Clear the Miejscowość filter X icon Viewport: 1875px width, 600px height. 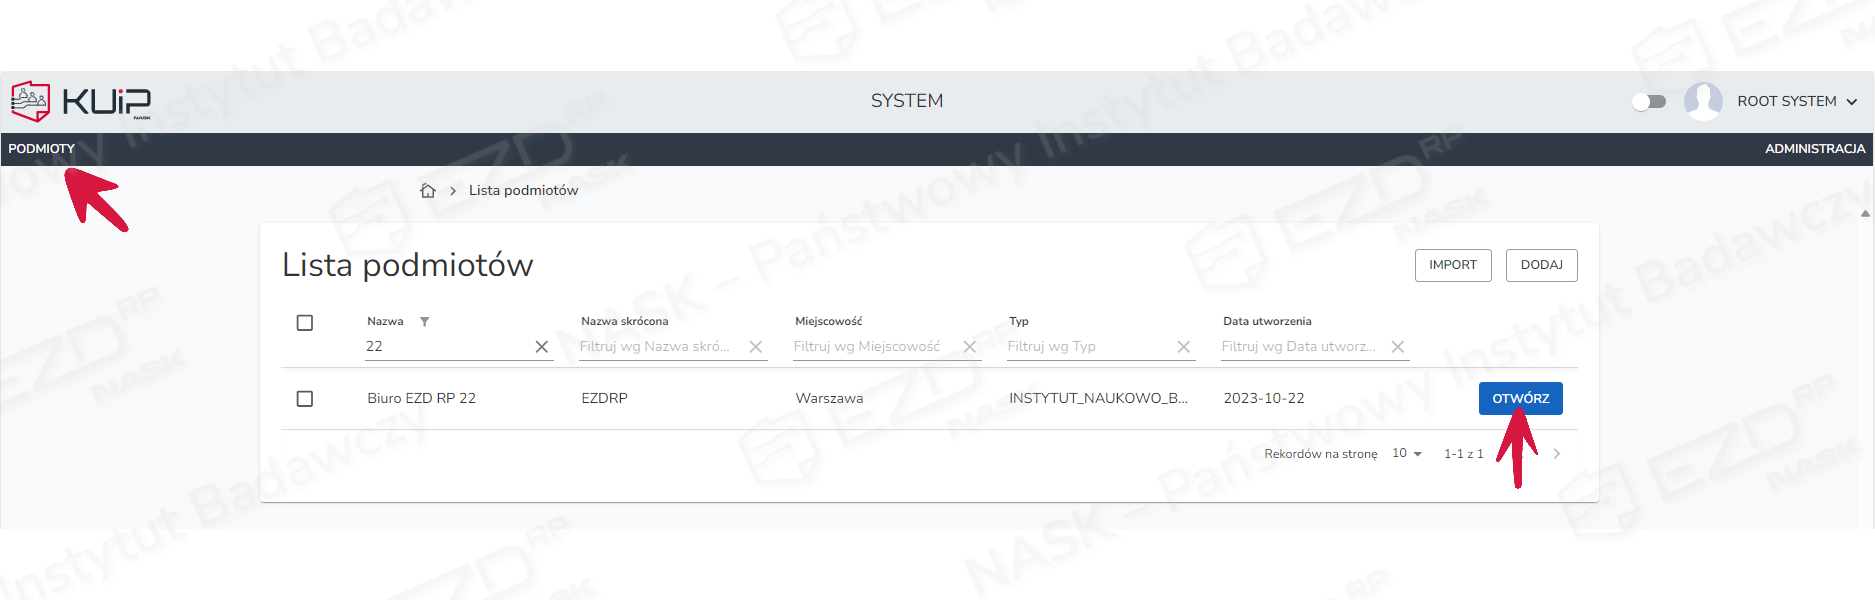(969, 346)
